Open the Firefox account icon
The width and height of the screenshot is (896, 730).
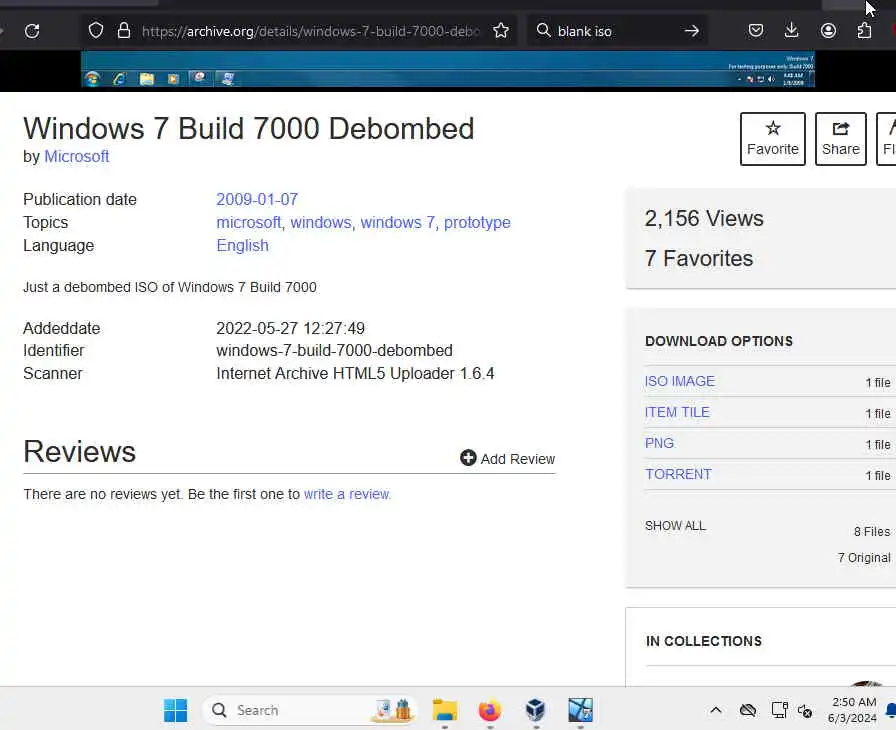(828, 30)
